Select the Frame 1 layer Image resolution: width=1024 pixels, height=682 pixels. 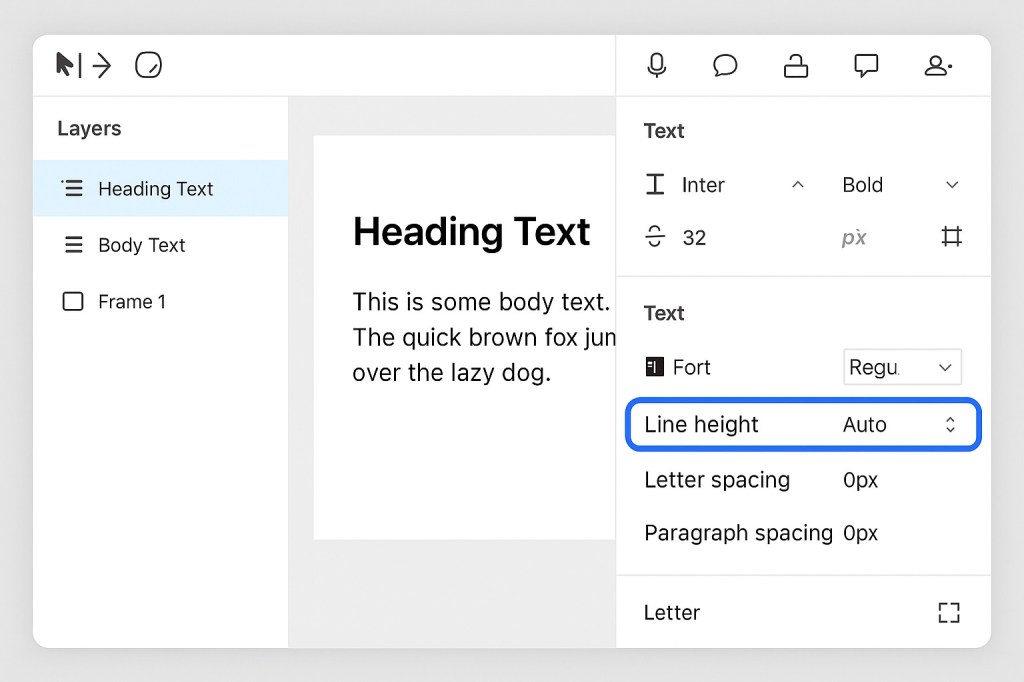[133, 301]
